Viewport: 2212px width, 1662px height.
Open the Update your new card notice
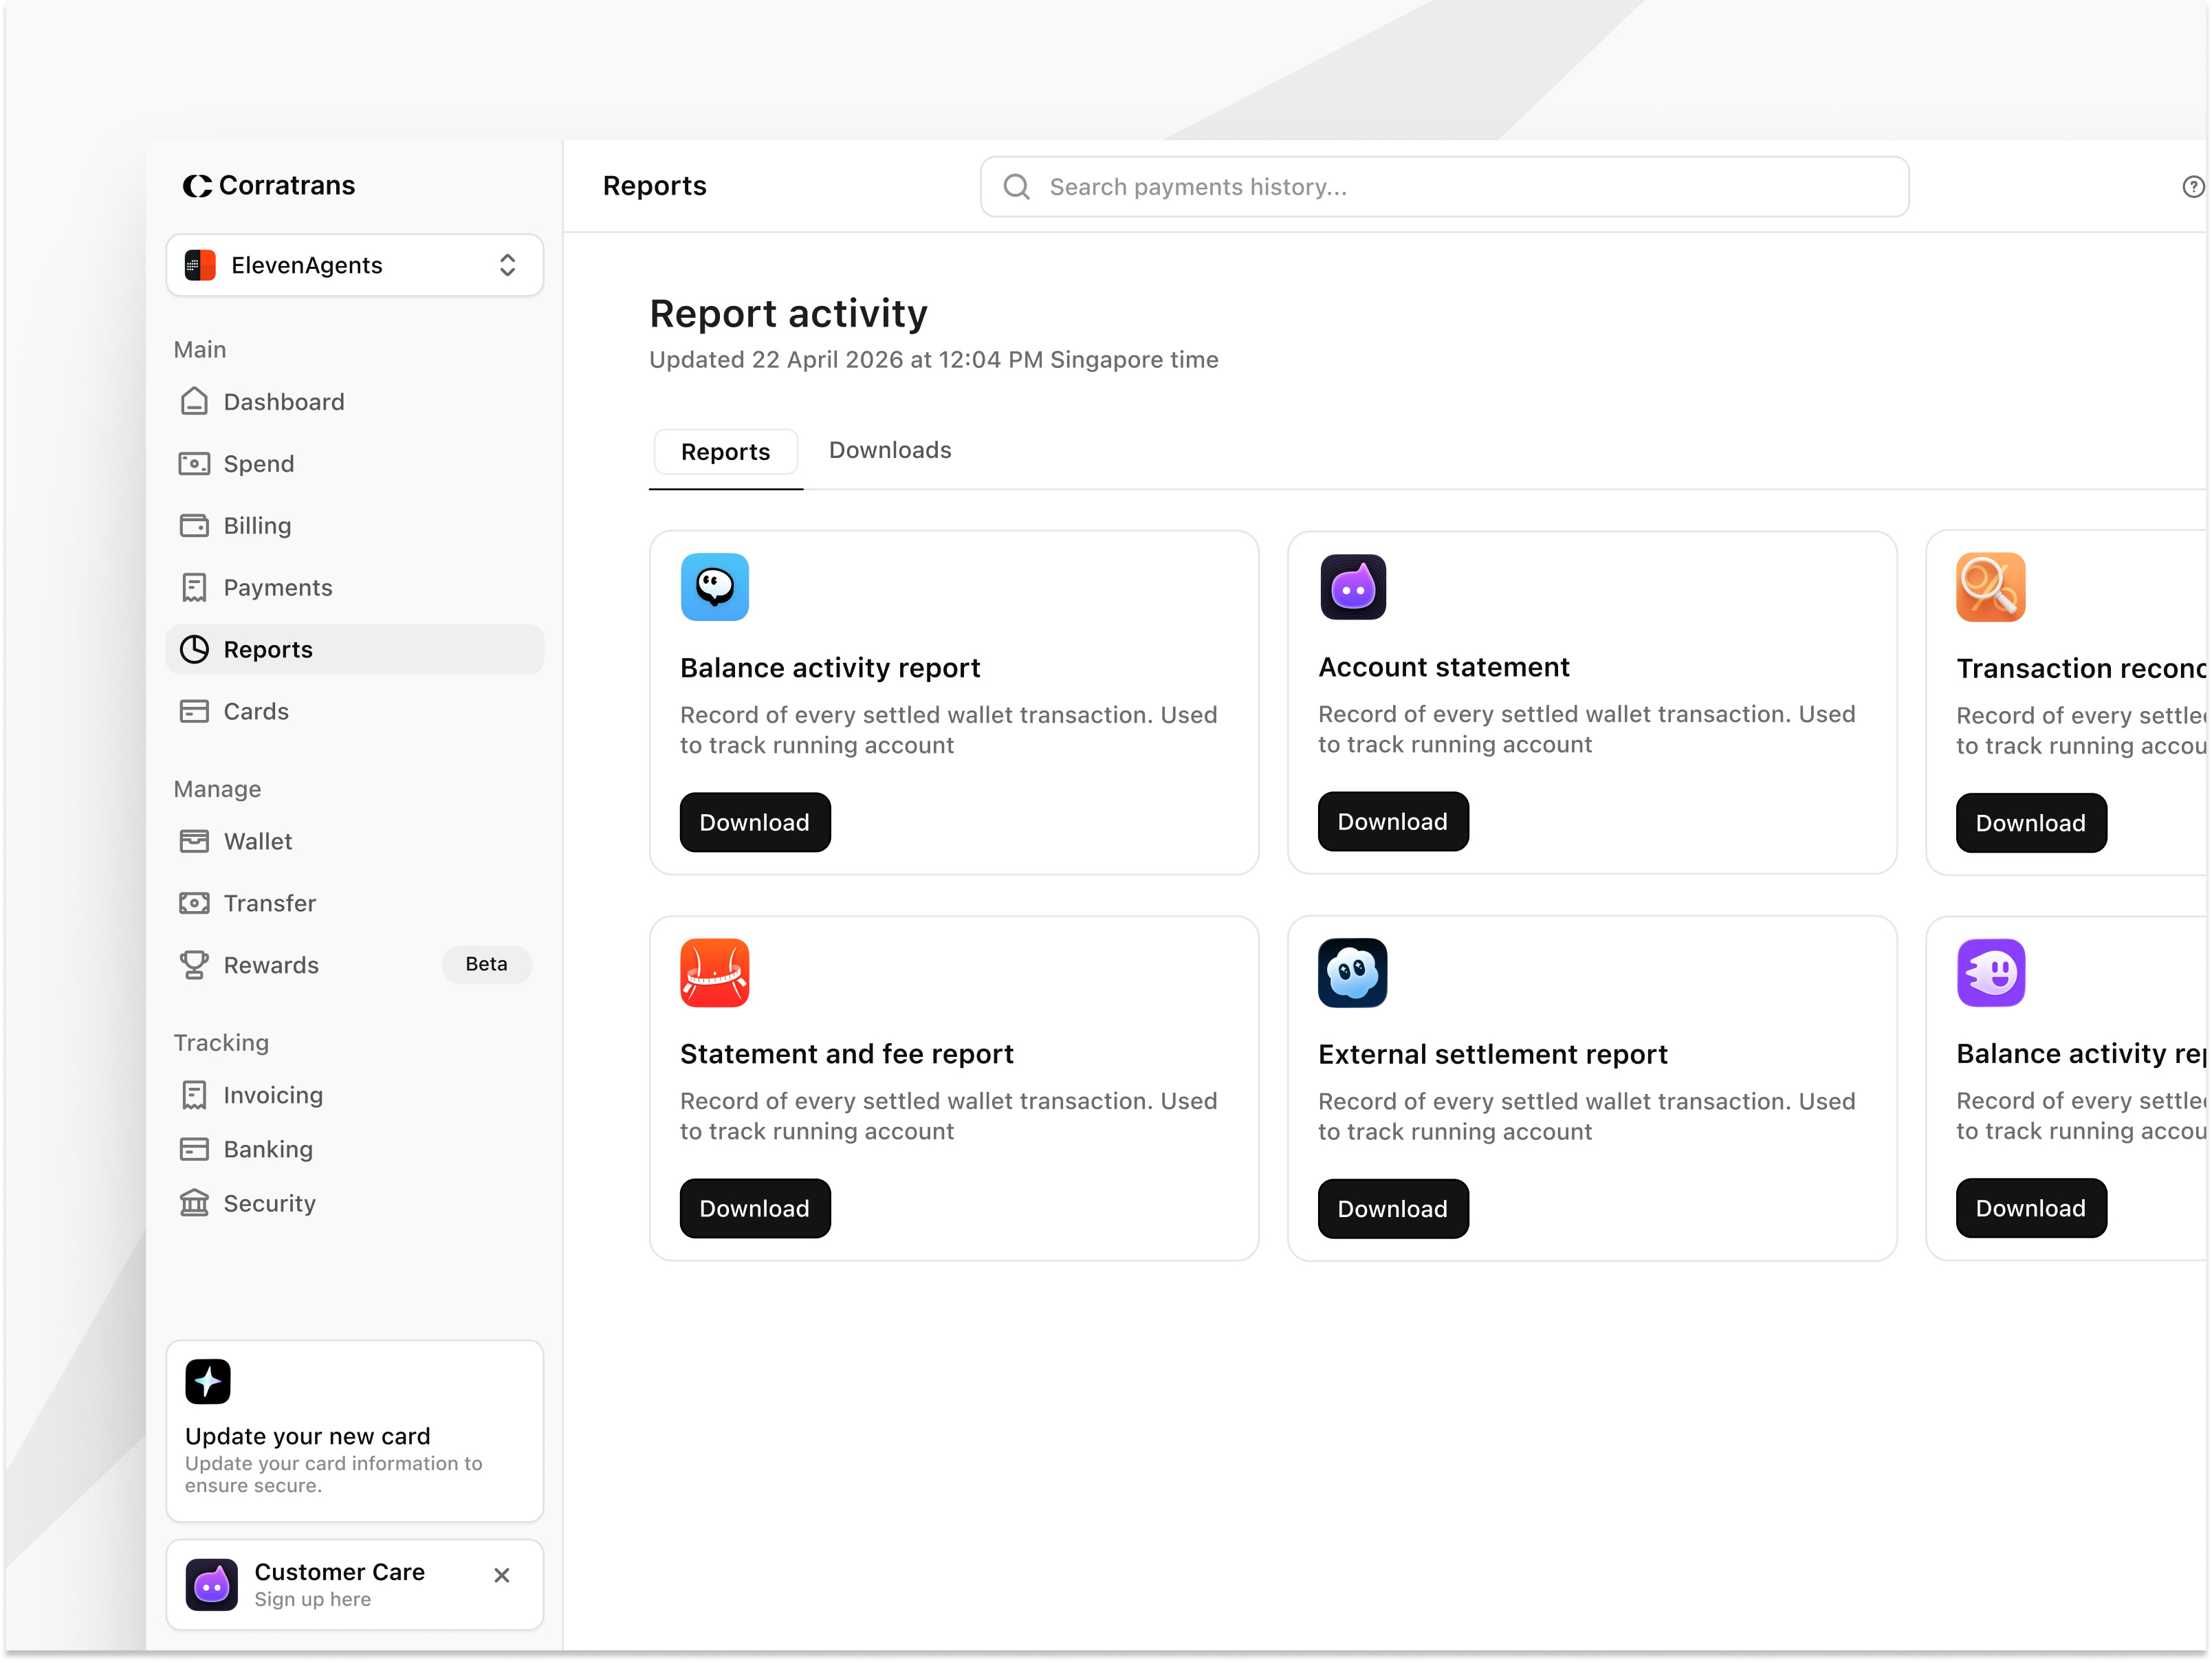click(355, 1431)
